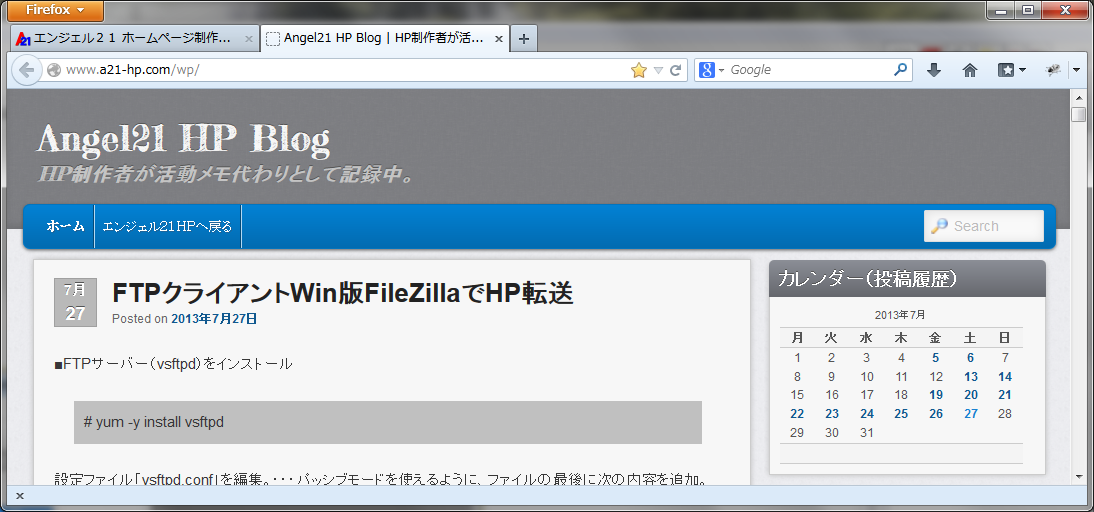This screenshot has width=1094, height=512.
Task: Select the ホーム menu item
Action: click(66, 226)
